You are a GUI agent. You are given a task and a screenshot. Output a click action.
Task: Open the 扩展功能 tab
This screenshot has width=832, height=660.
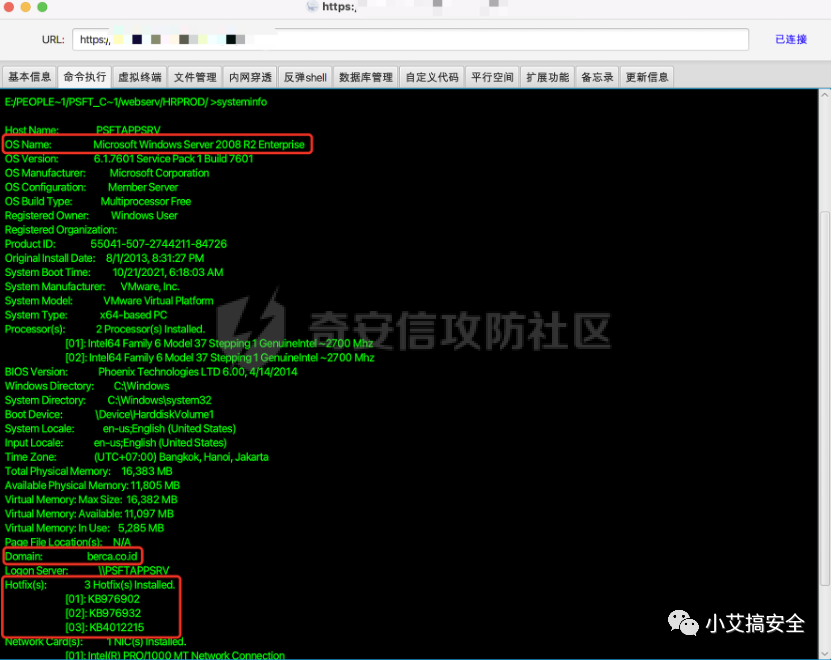click(x=548, y=77)
